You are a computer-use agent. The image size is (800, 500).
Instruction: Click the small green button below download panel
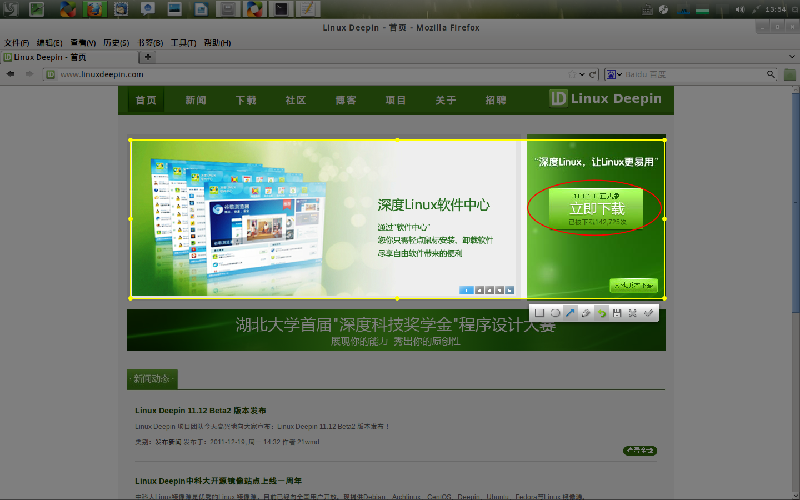[x=634, y=285]
